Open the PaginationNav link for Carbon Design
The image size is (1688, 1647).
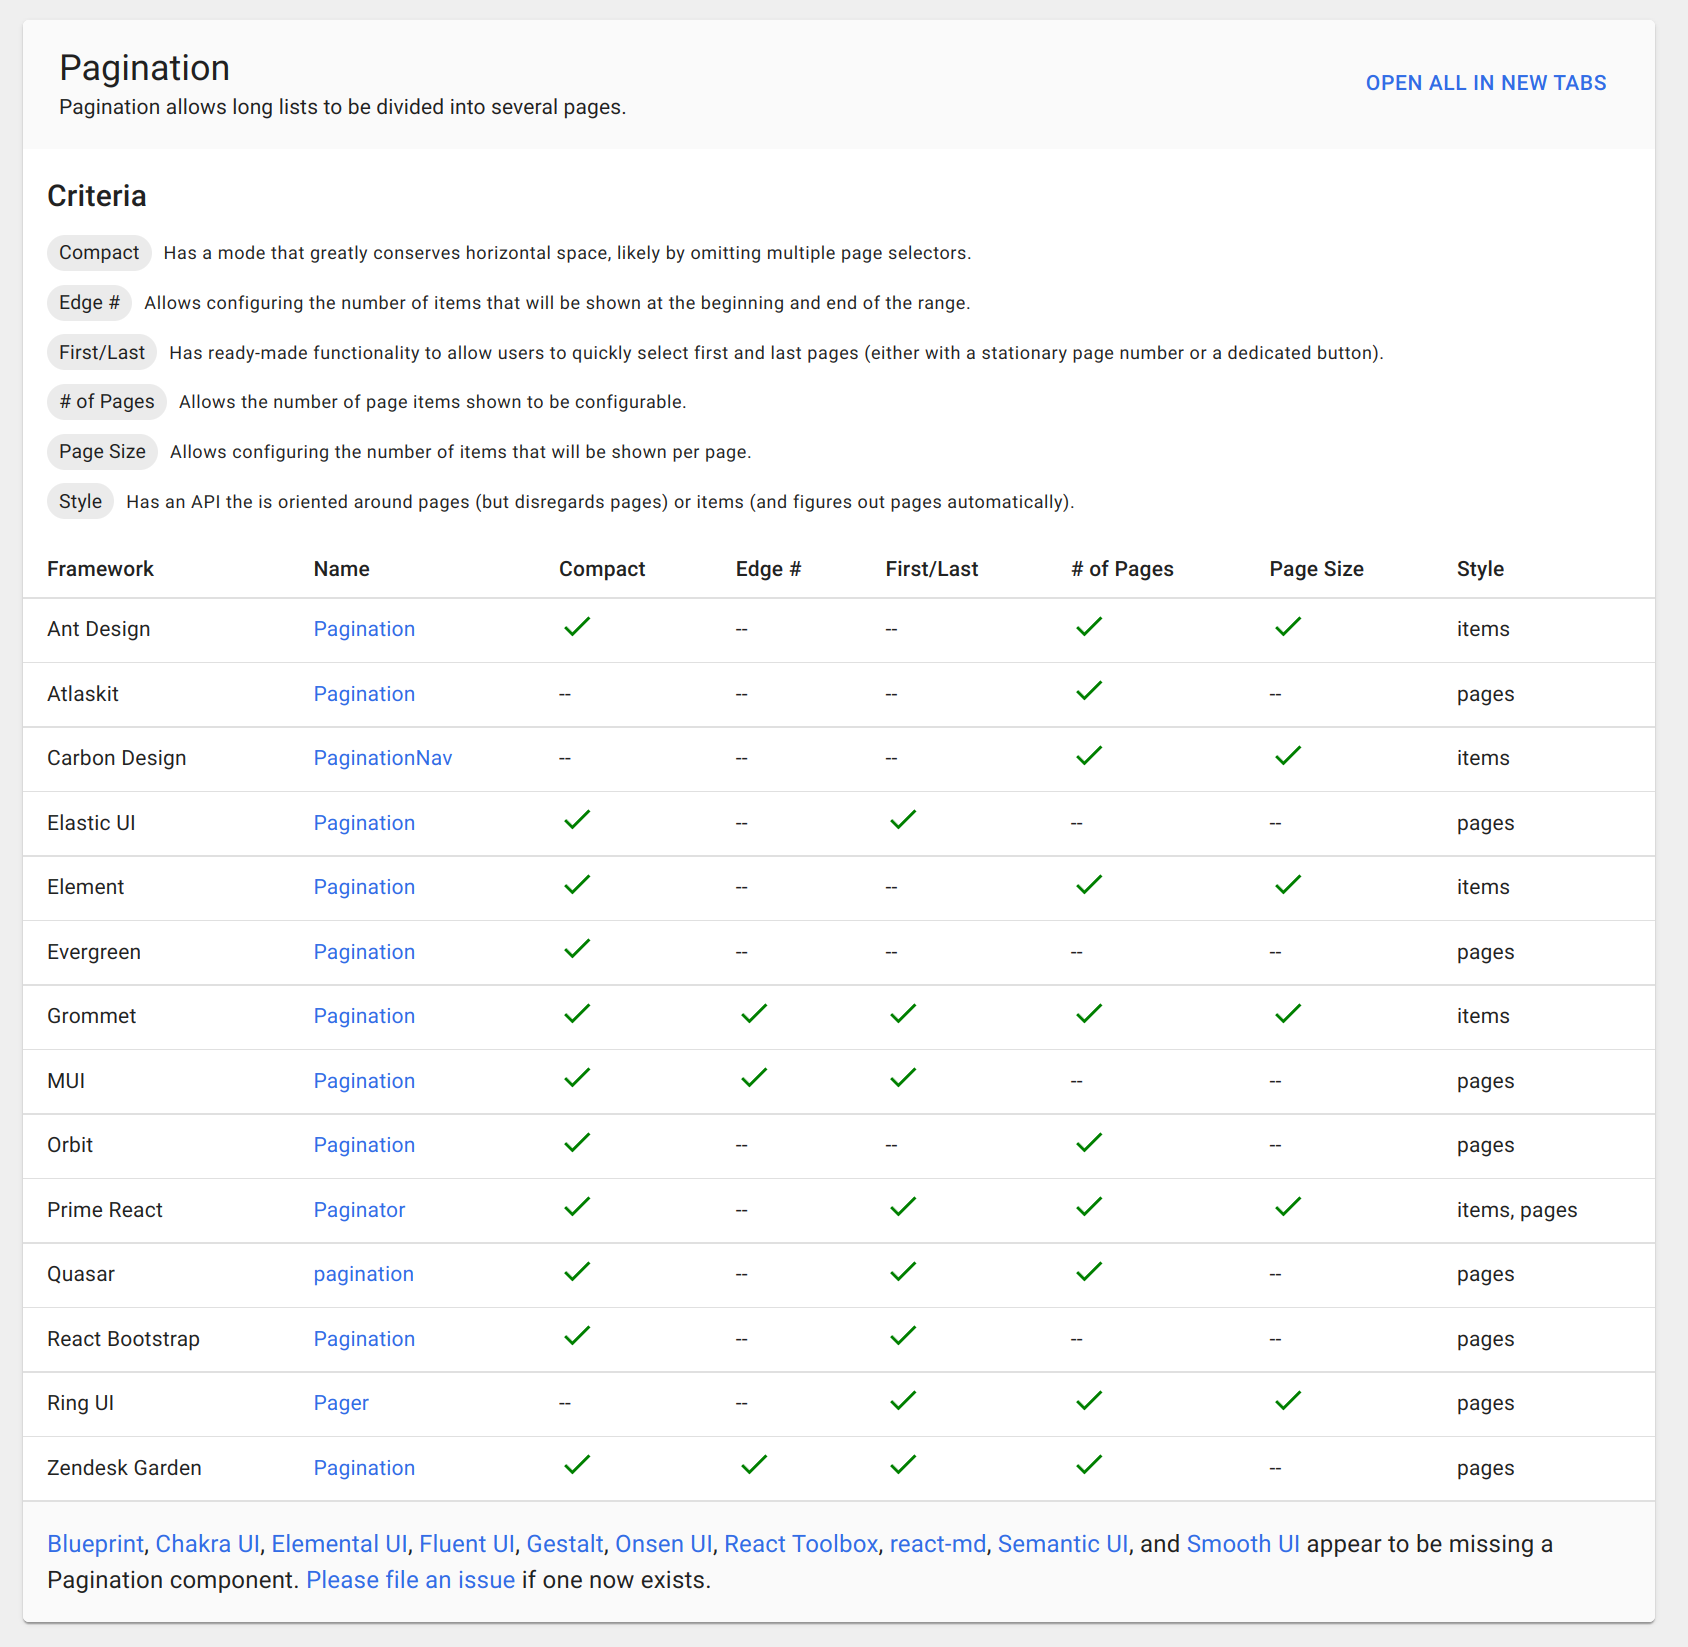[x=382, y=758]
